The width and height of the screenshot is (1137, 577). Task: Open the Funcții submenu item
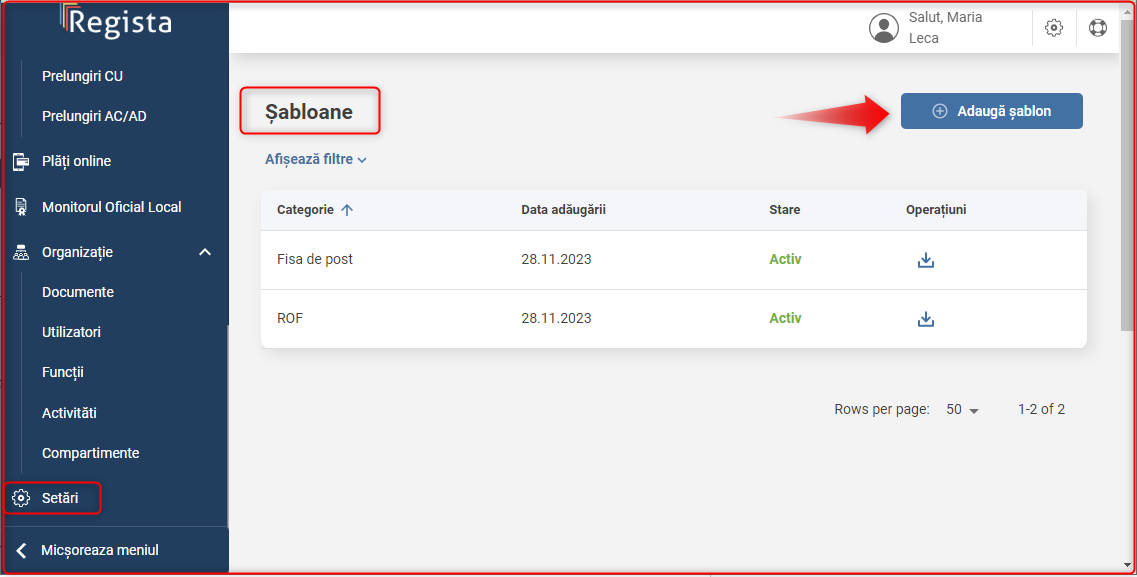point(62,373)
